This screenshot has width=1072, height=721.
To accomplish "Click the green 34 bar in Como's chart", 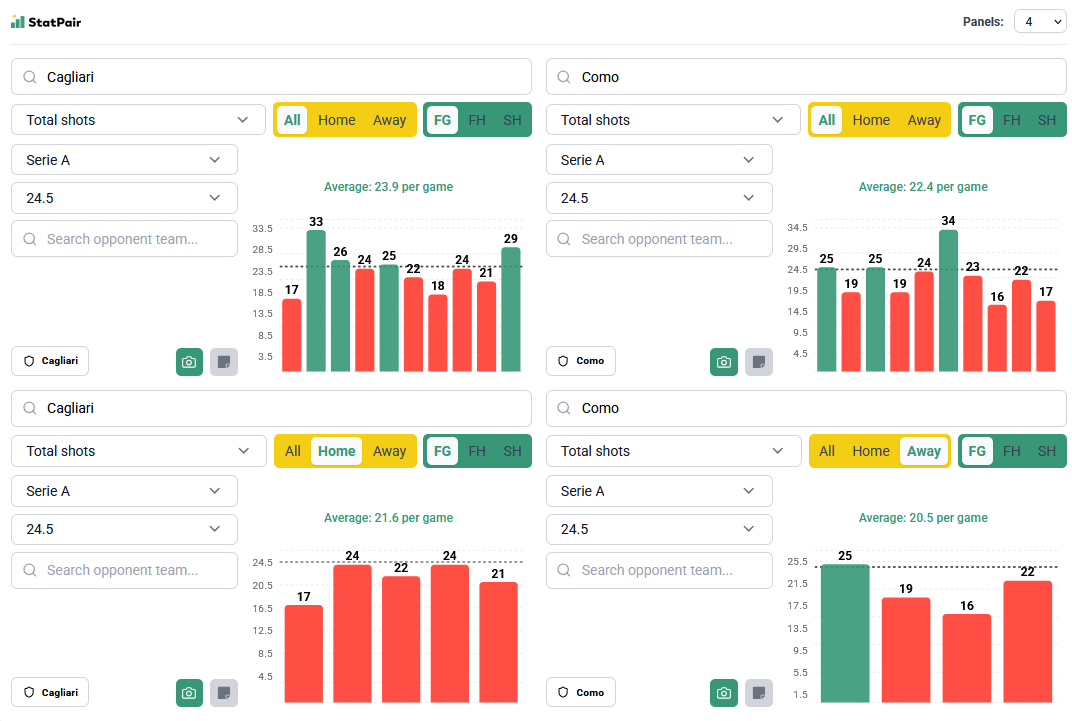I will coord(948,300).
